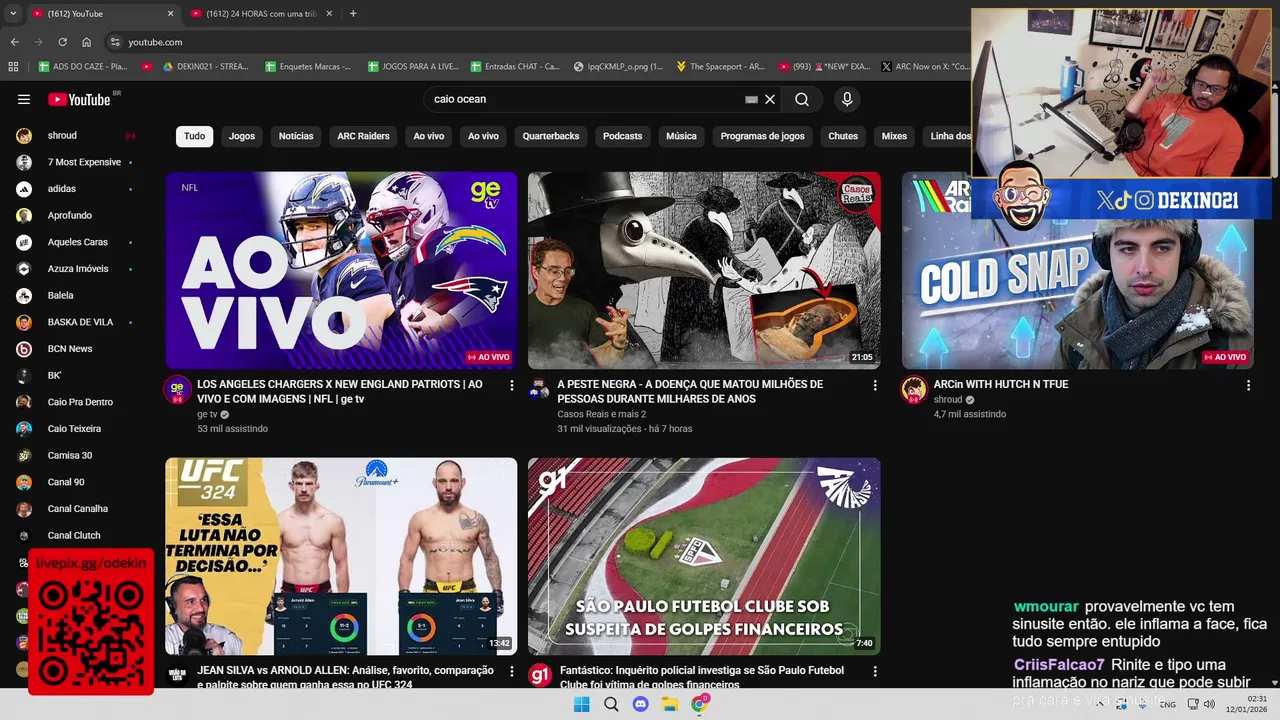Select the 'Chutes' filter chip
The height and width of the screenshot is (720, 1280).
[x=843, y=136]
